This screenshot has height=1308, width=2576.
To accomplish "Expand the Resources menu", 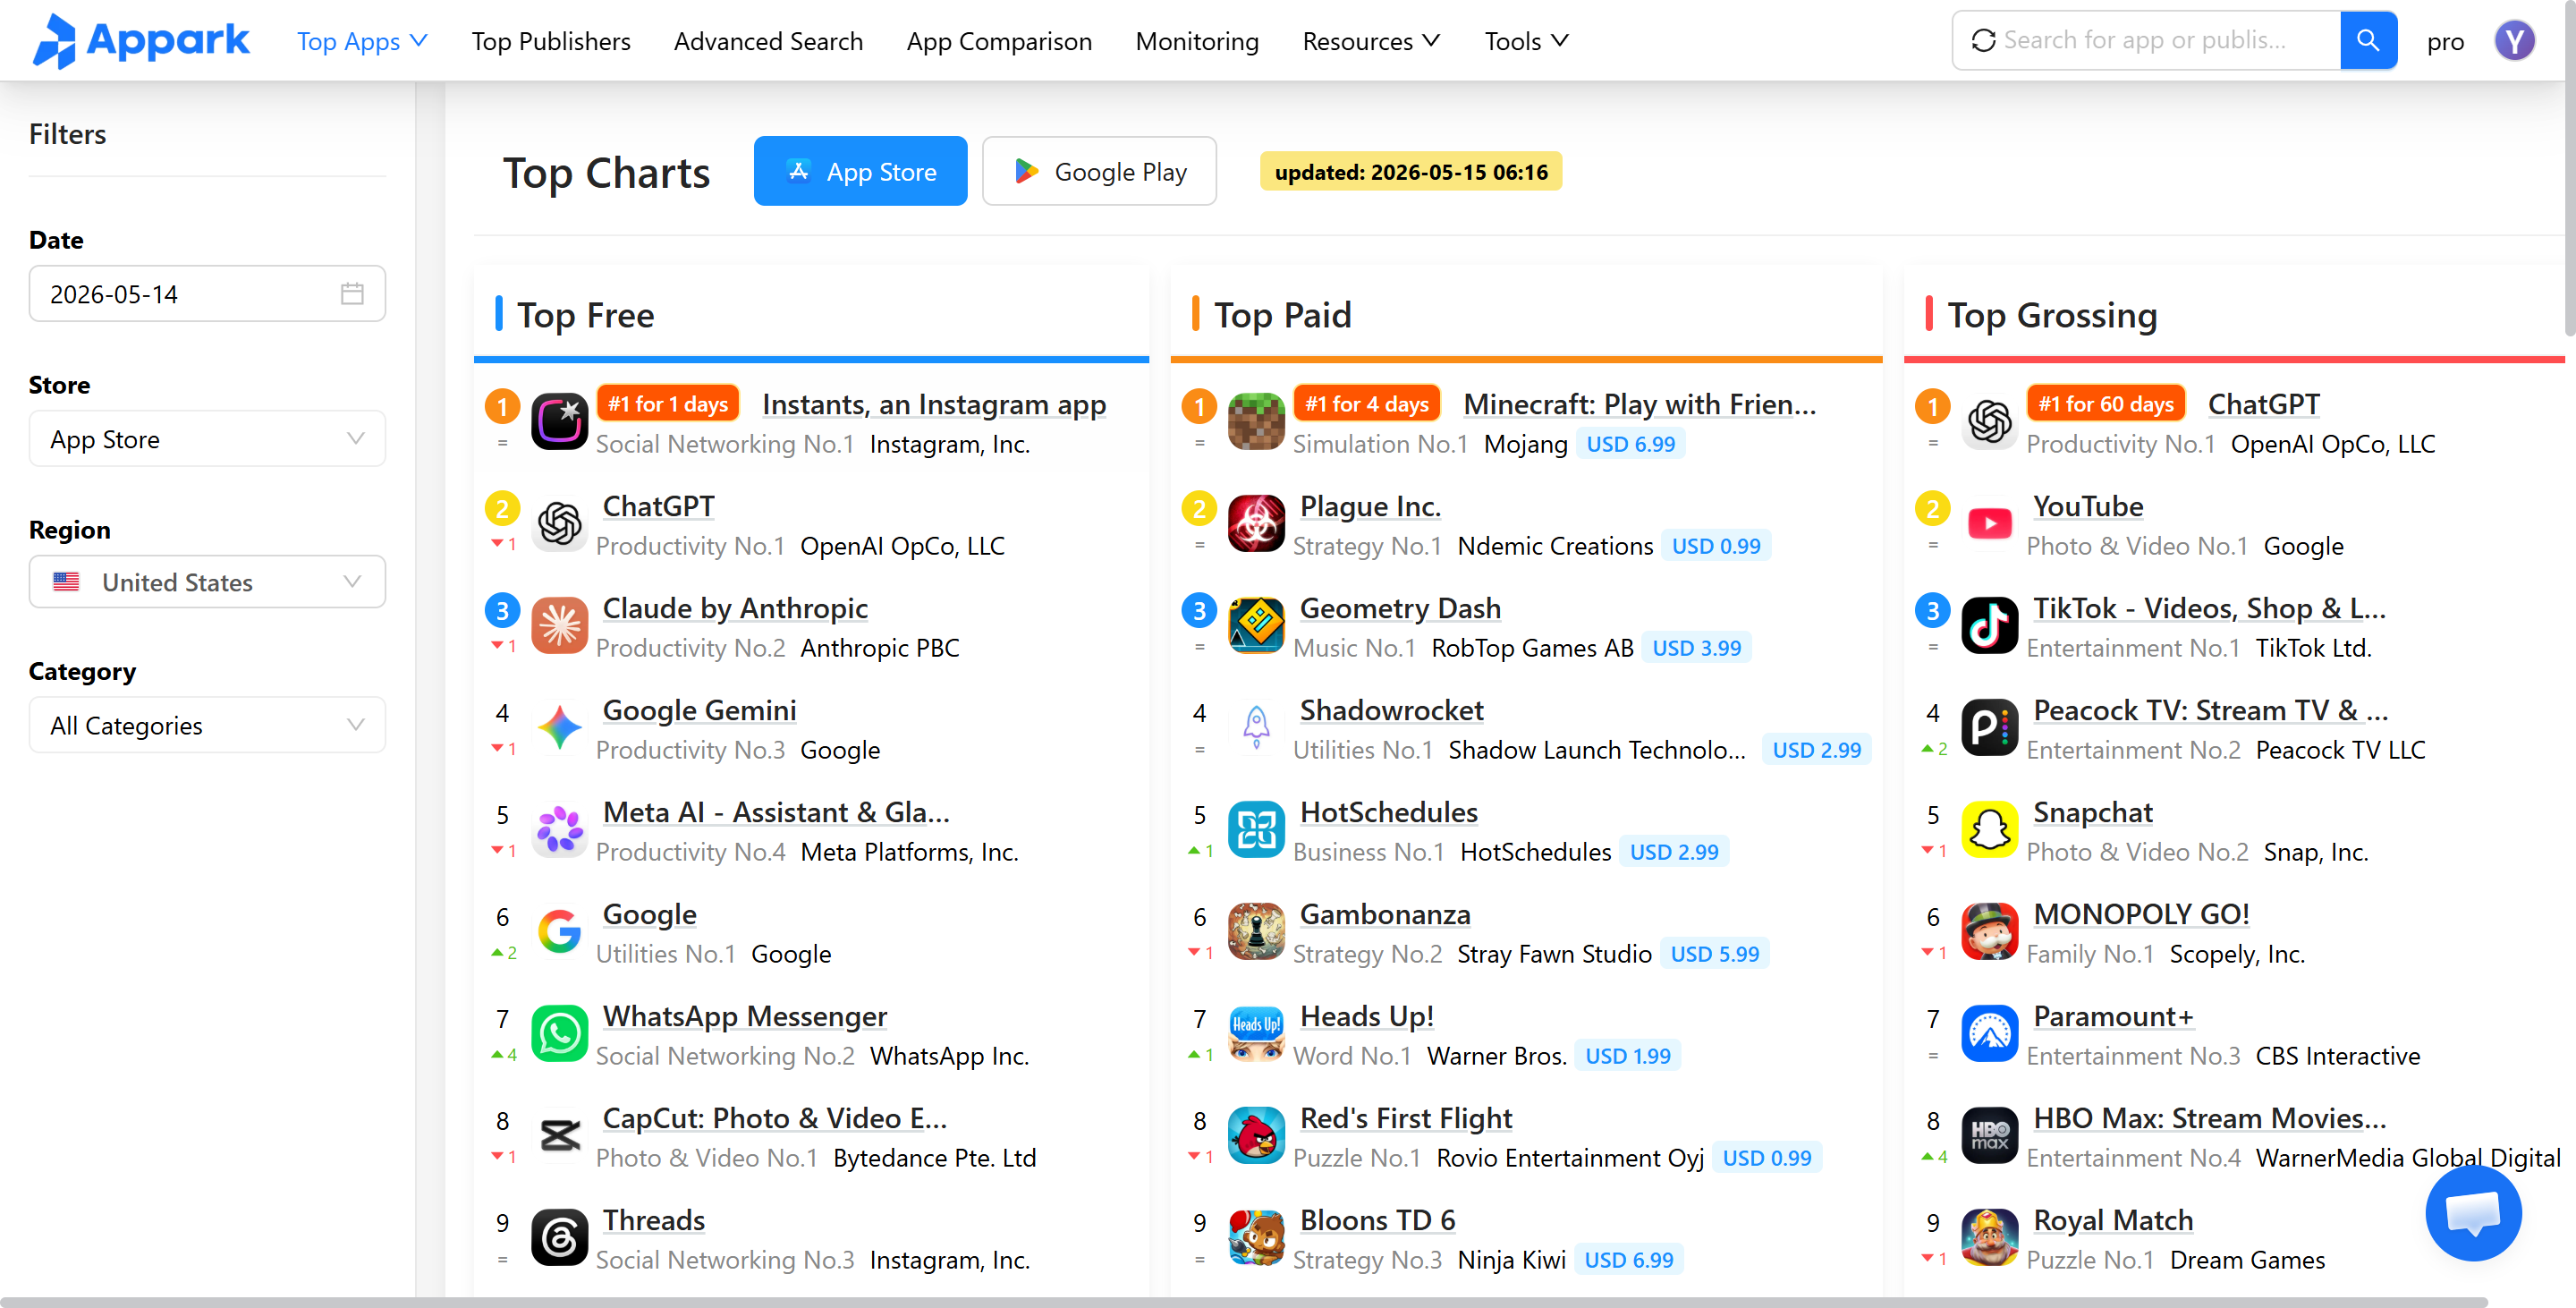I will pyautogui.click(x=1371, y=41).
